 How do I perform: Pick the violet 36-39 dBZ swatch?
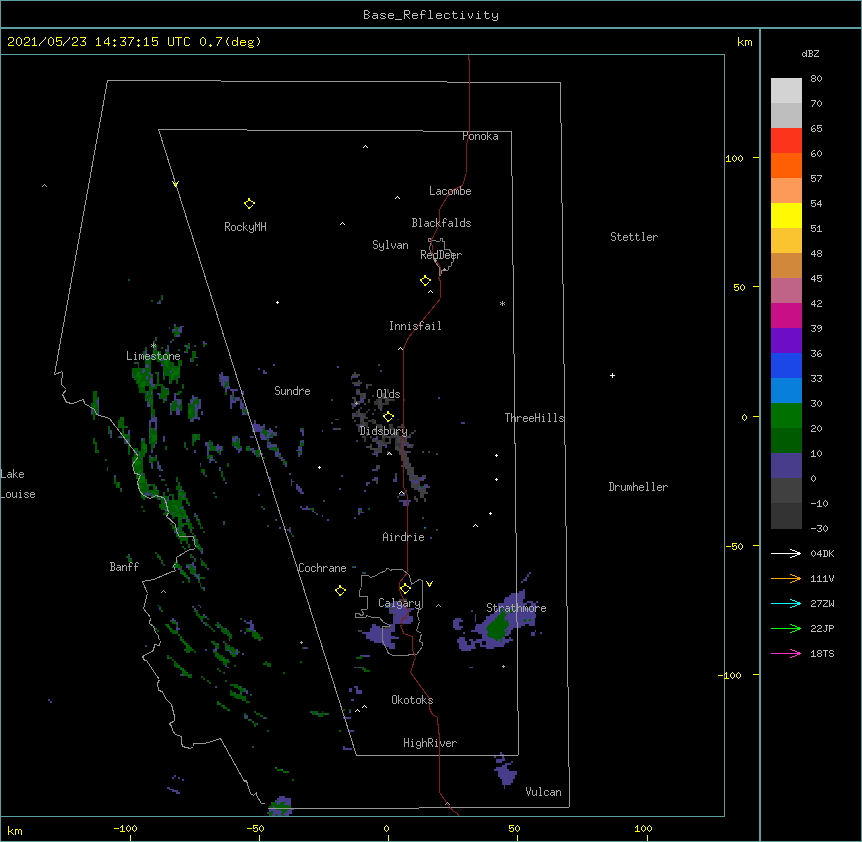(x=786, y=341)
